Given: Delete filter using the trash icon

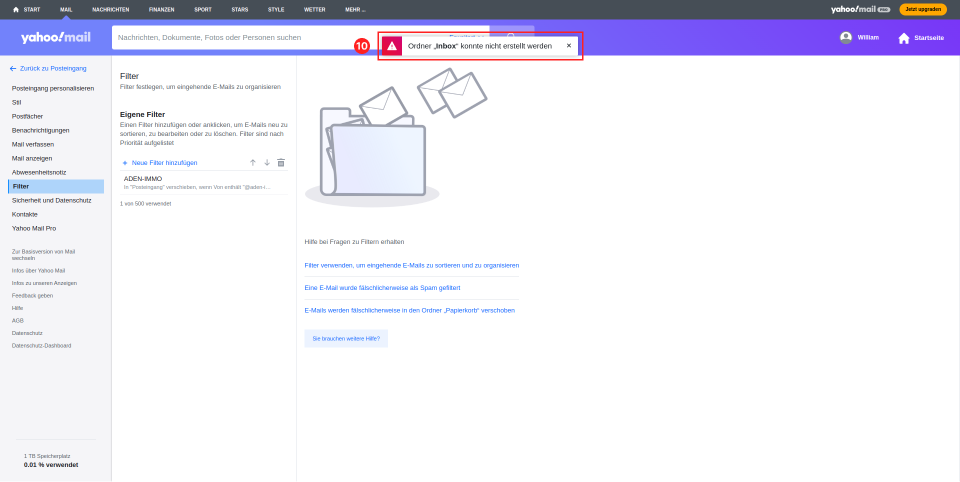Looking at the screenshot, I should point(281,162).
